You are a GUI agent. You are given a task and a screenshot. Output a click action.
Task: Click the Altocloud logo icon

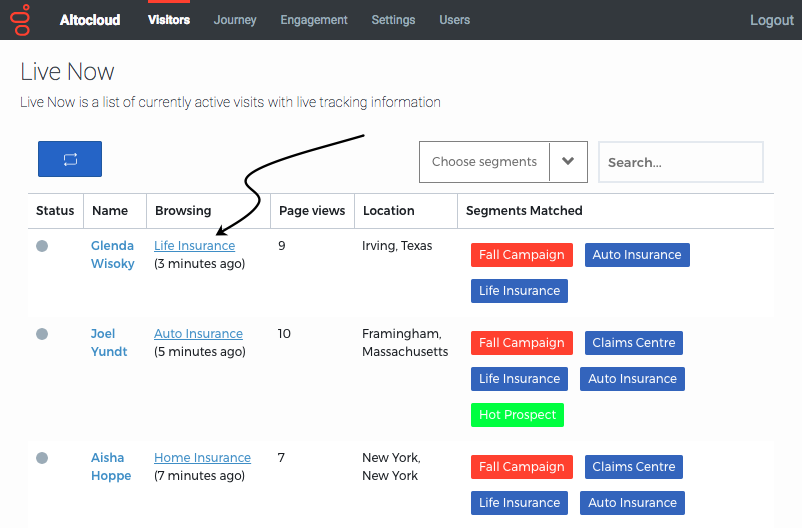click(21, 20)
